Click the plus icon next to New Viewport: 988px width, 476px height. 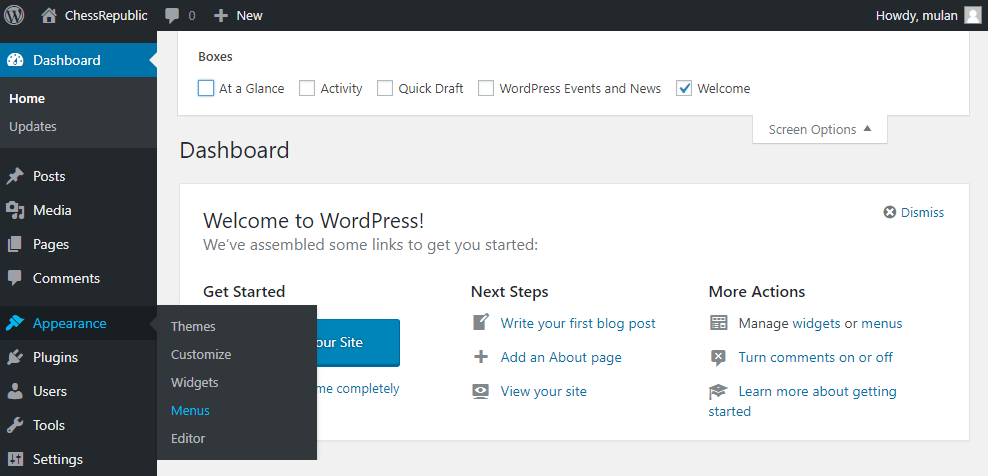coord(221,16)
